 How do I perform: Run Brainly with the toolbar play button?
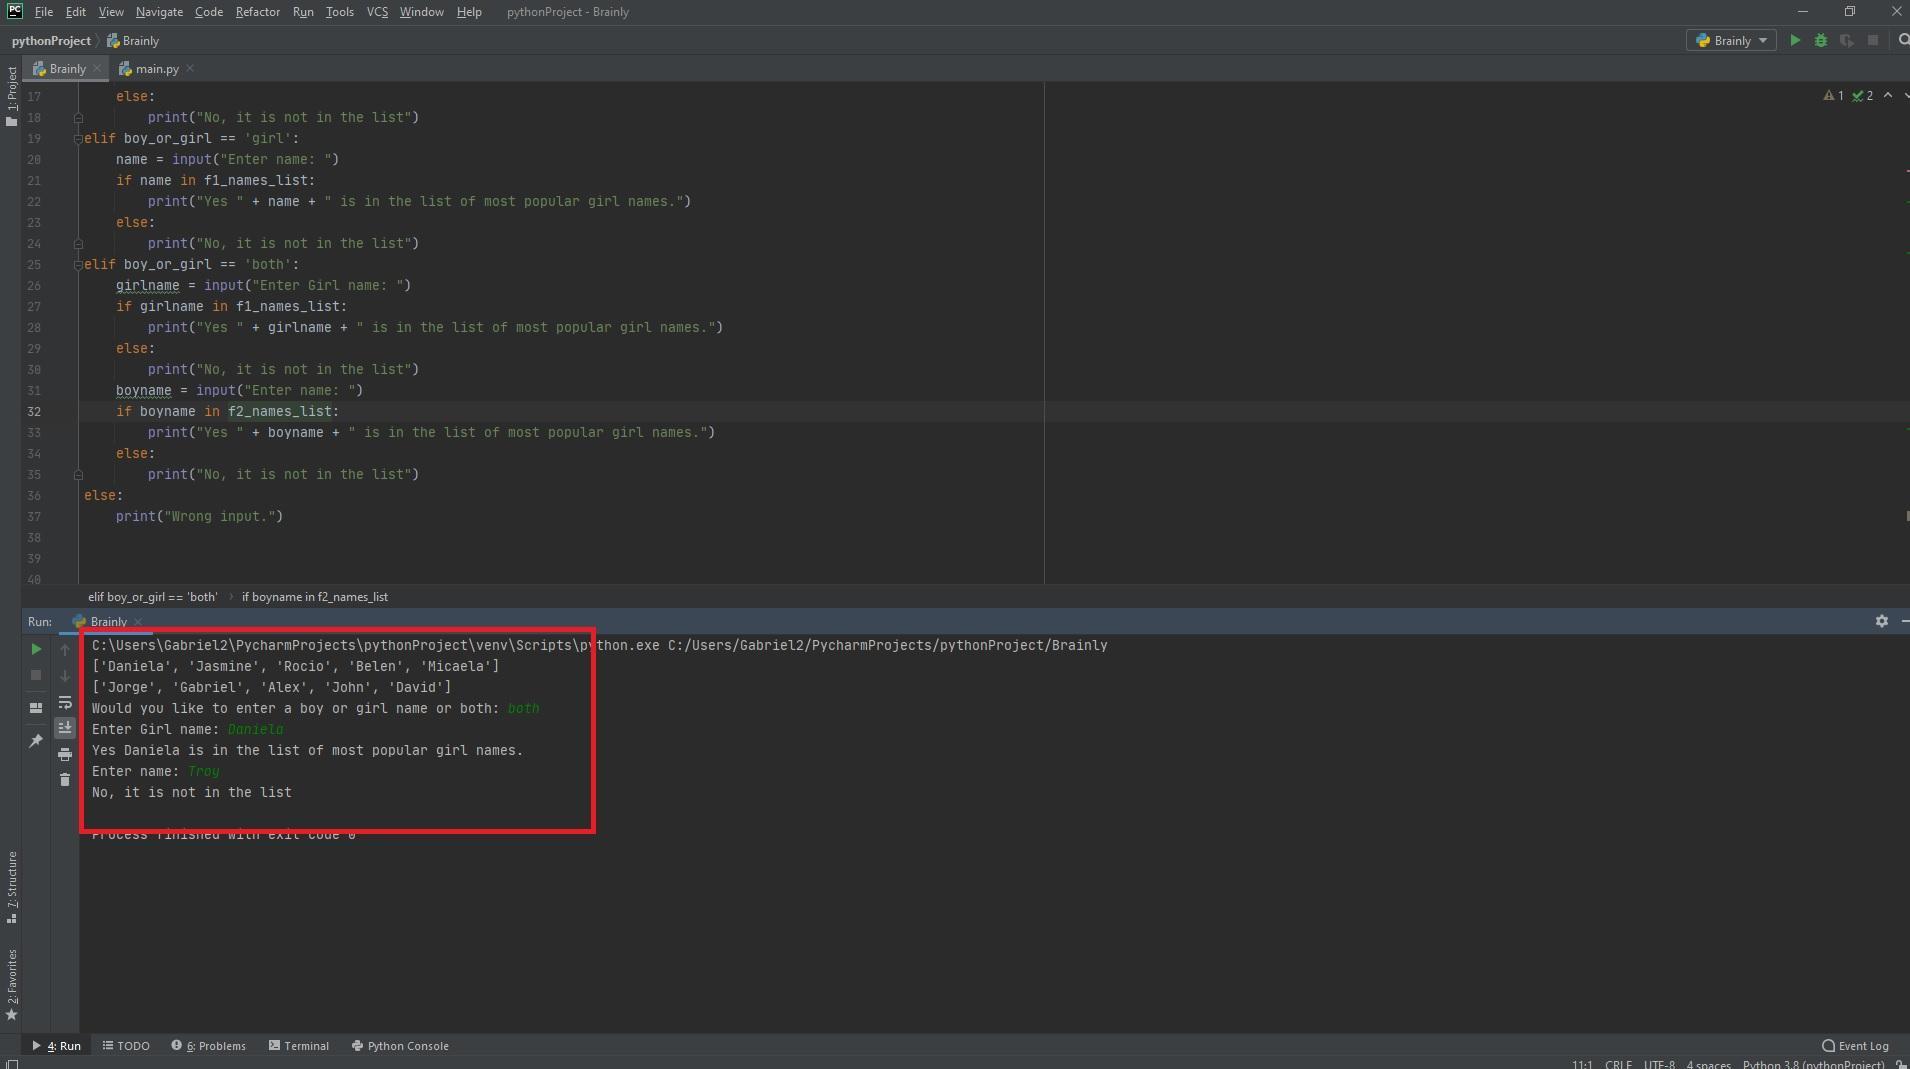click(x=1795, y=41)
